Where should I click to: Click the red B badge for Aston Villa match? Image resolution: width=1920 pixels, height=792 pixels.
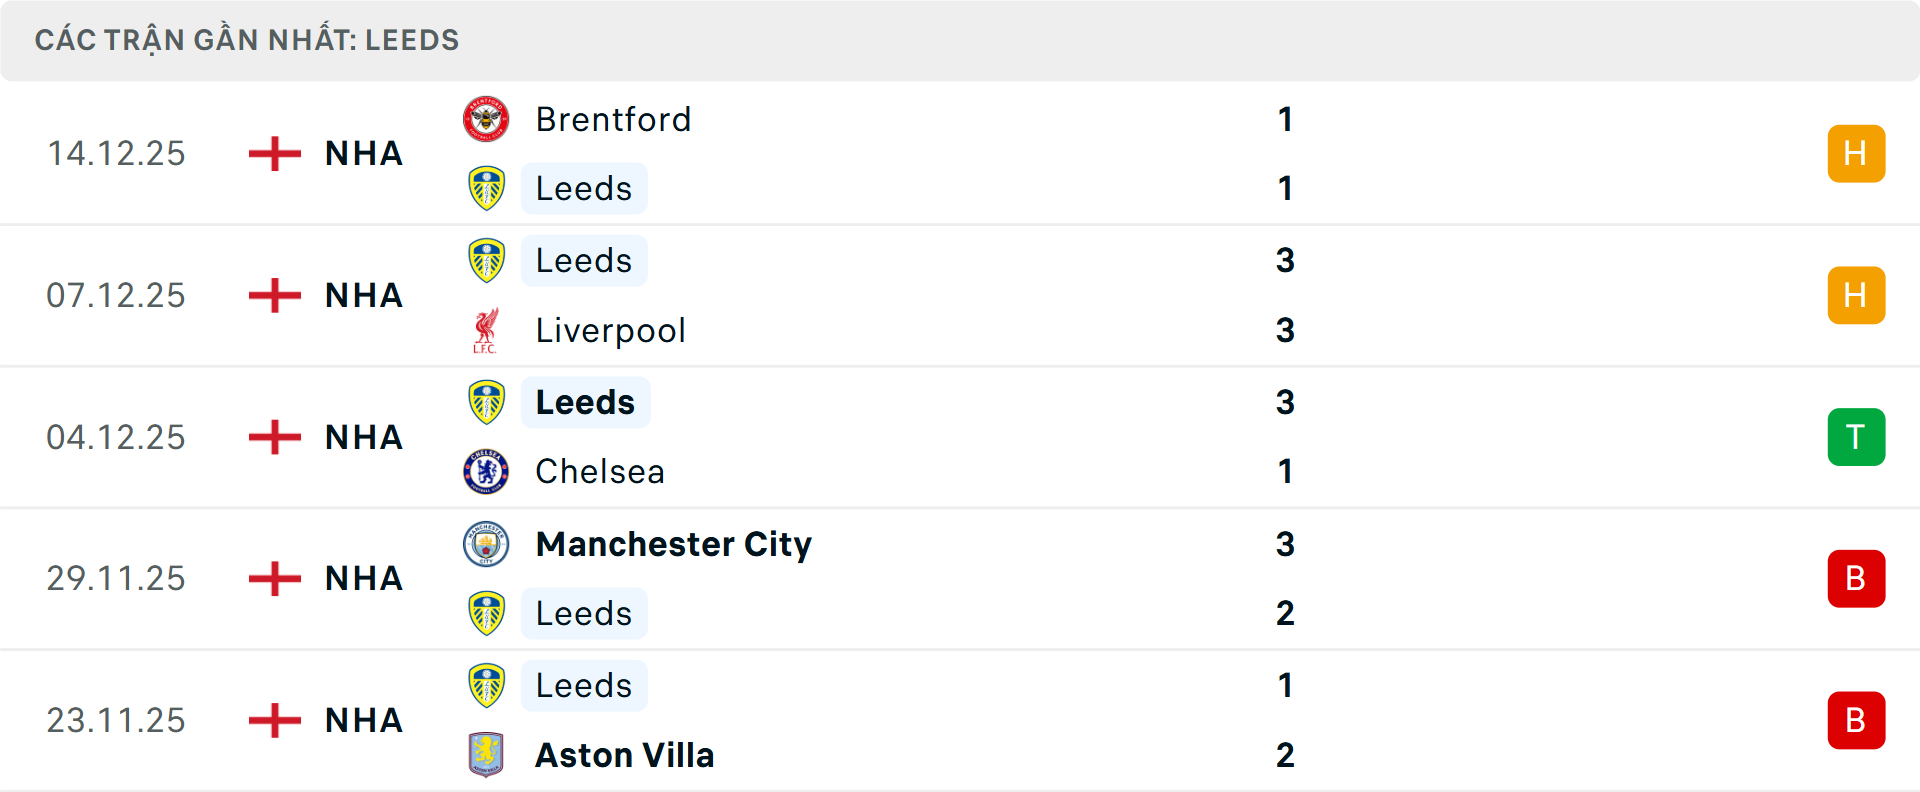click(1856, 720)
